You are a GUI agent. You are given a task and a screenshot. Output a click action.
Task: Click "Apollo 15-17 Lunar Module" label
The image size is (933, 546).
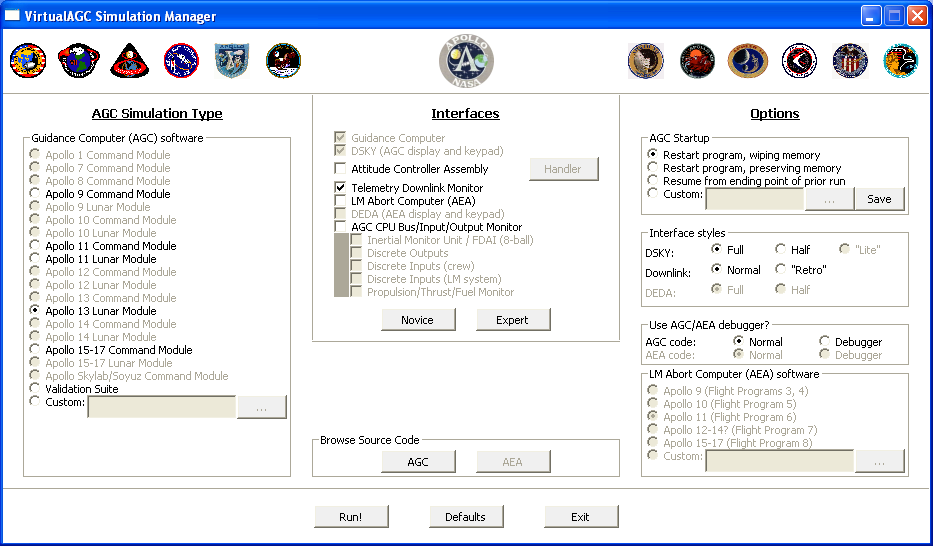pyautogui.click(x=109, y=363)
